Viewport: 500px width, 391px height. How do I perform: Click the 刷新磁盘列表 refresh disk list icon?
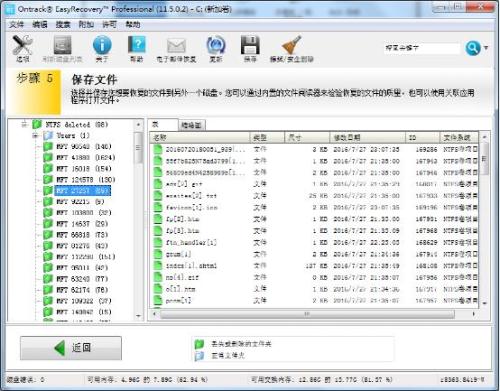click(62, 45)
